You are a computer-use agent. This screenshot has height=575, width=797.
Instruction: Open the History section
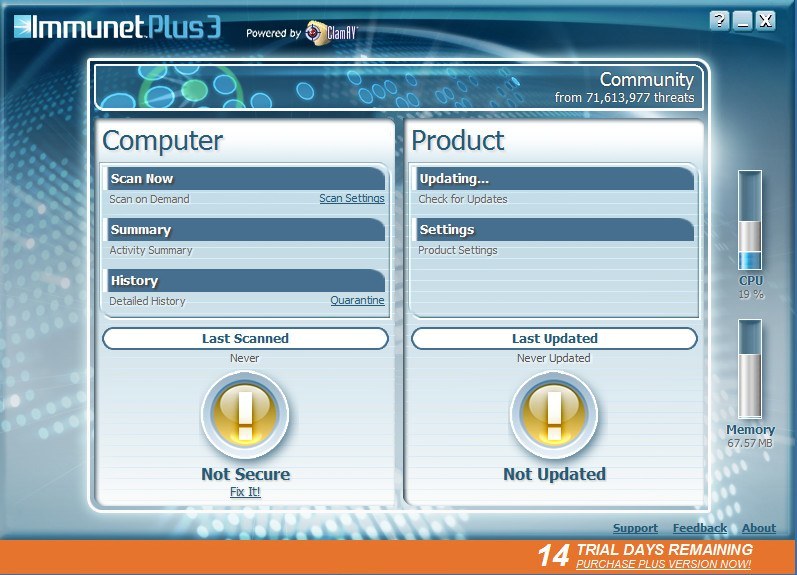[246, 280]
